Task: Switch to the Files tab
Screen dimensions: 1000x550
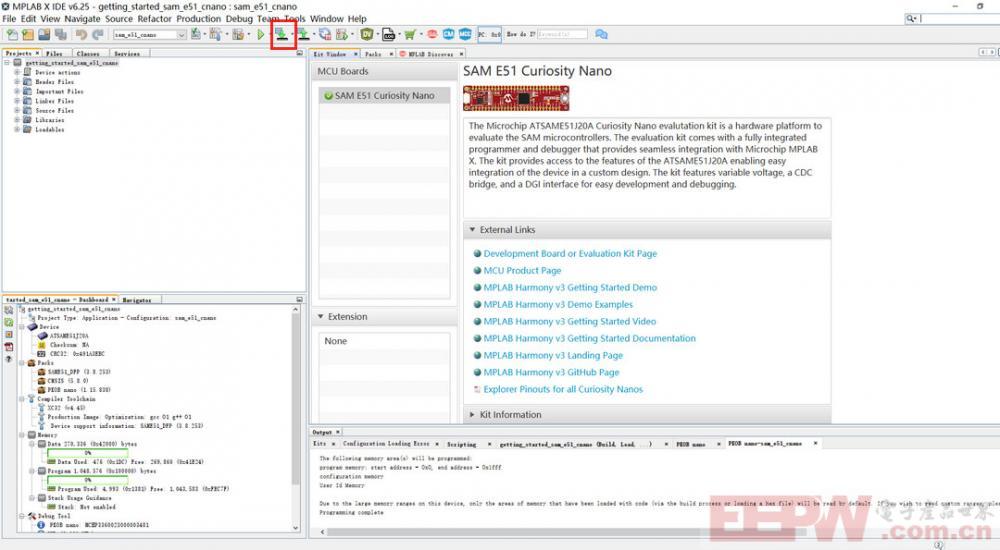Action: click(x=54, y=54)
